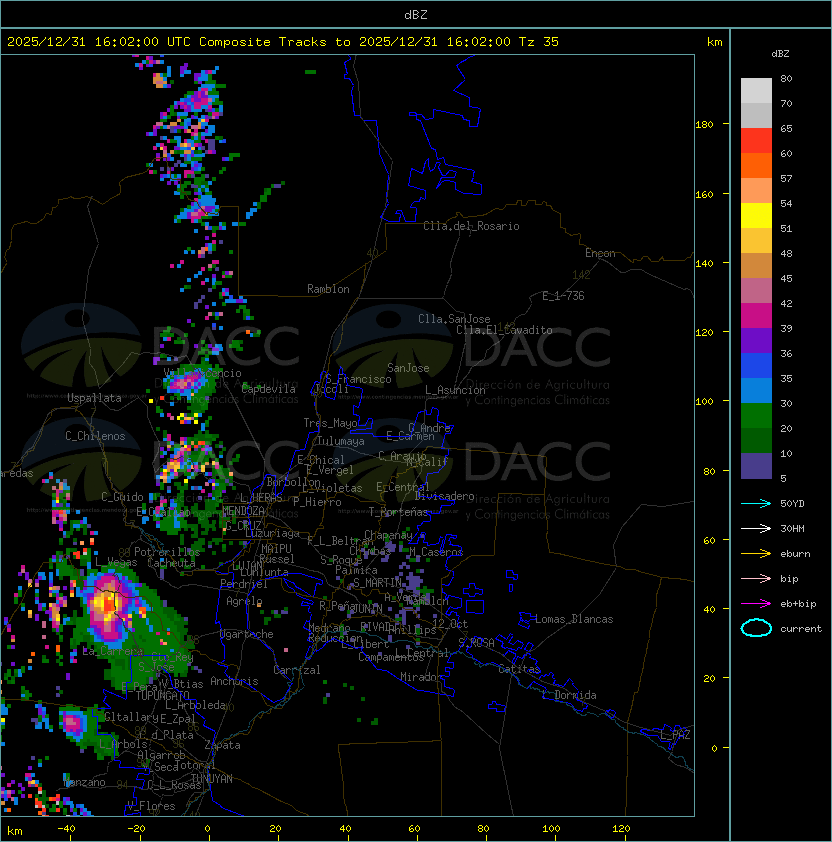Click the 'Clla.SanJose' map label
Image resolution: width=832 pixels, height=842 pixels.
(454, 319)
